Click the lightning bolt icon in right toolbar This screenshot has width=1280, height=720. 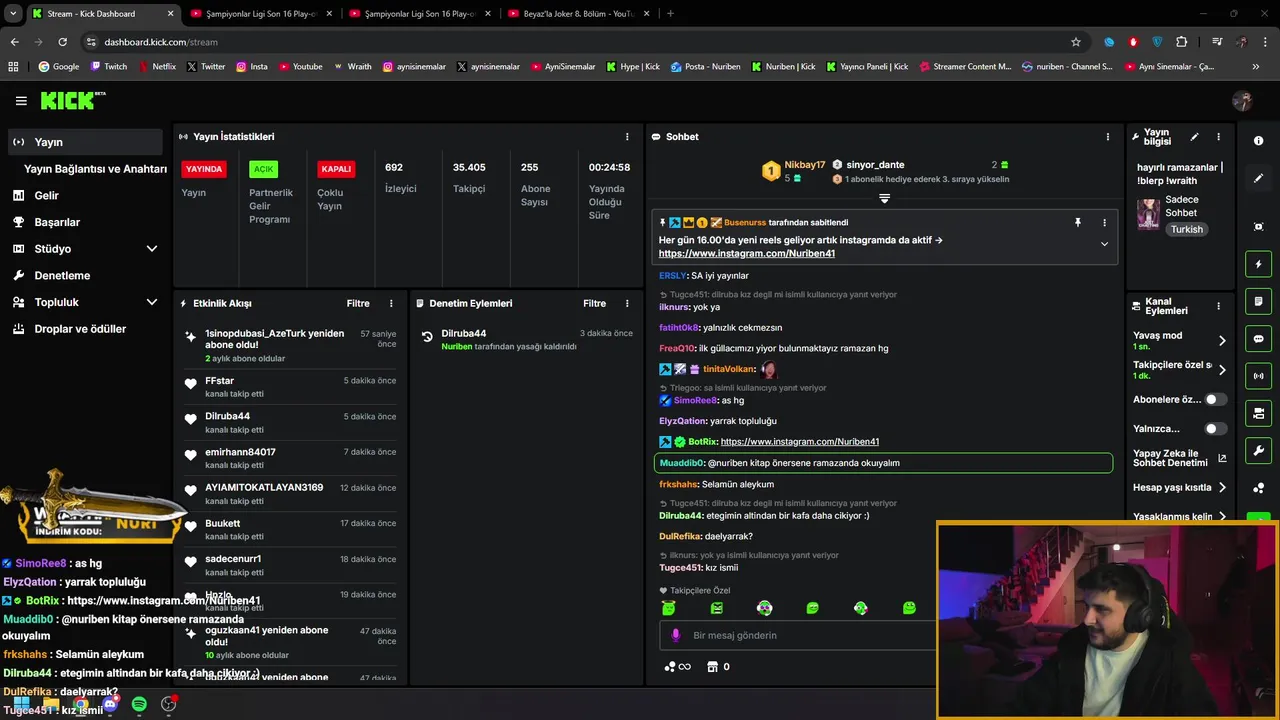tap(1259, 264)
